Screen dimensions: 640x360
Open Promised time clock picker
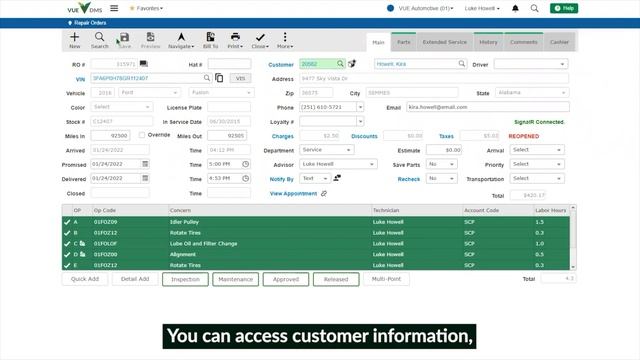coord(245,164)
